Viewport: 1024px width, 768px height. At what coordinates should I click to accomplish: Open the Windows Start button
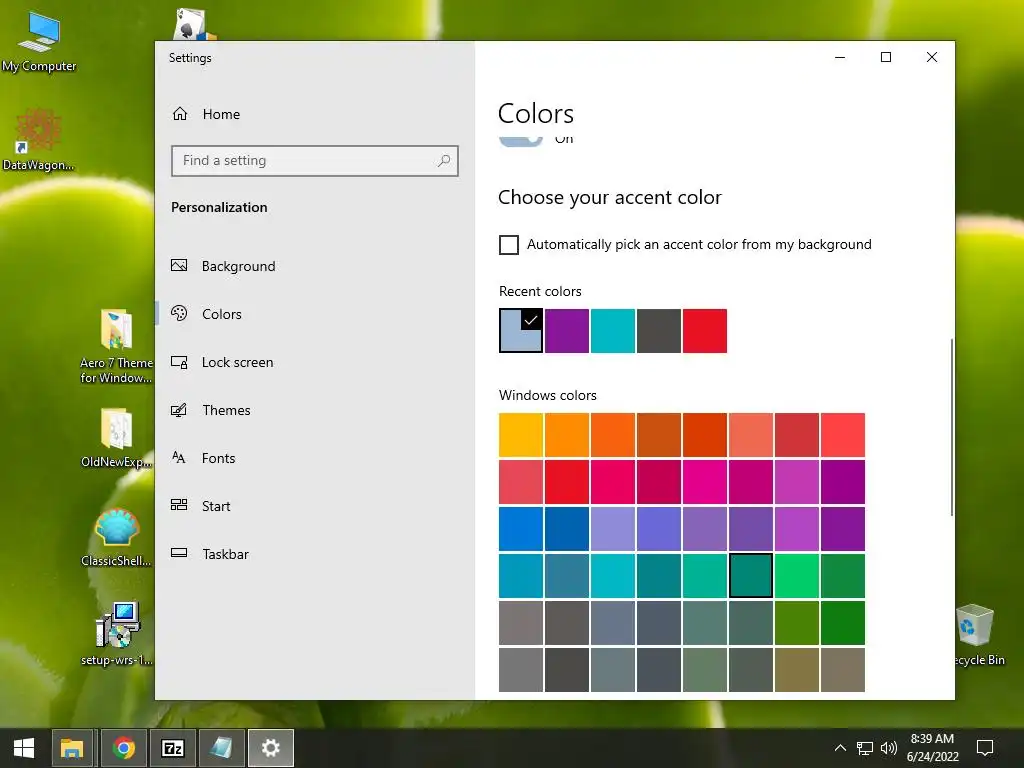24,748
